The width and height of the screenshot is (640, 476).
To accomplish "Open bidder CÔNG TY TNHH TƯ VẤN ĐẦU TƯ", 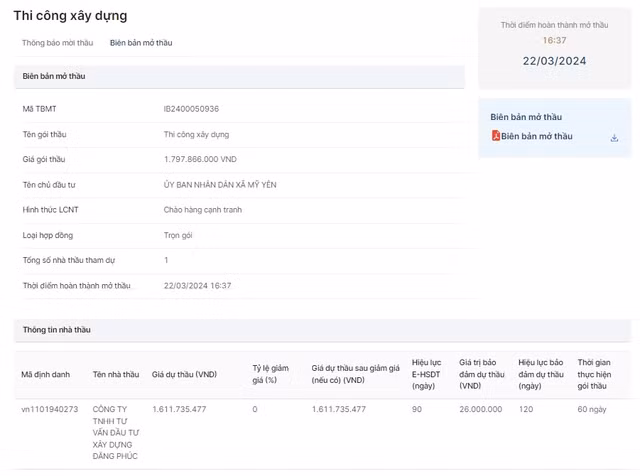I will [x=116, y=432].
